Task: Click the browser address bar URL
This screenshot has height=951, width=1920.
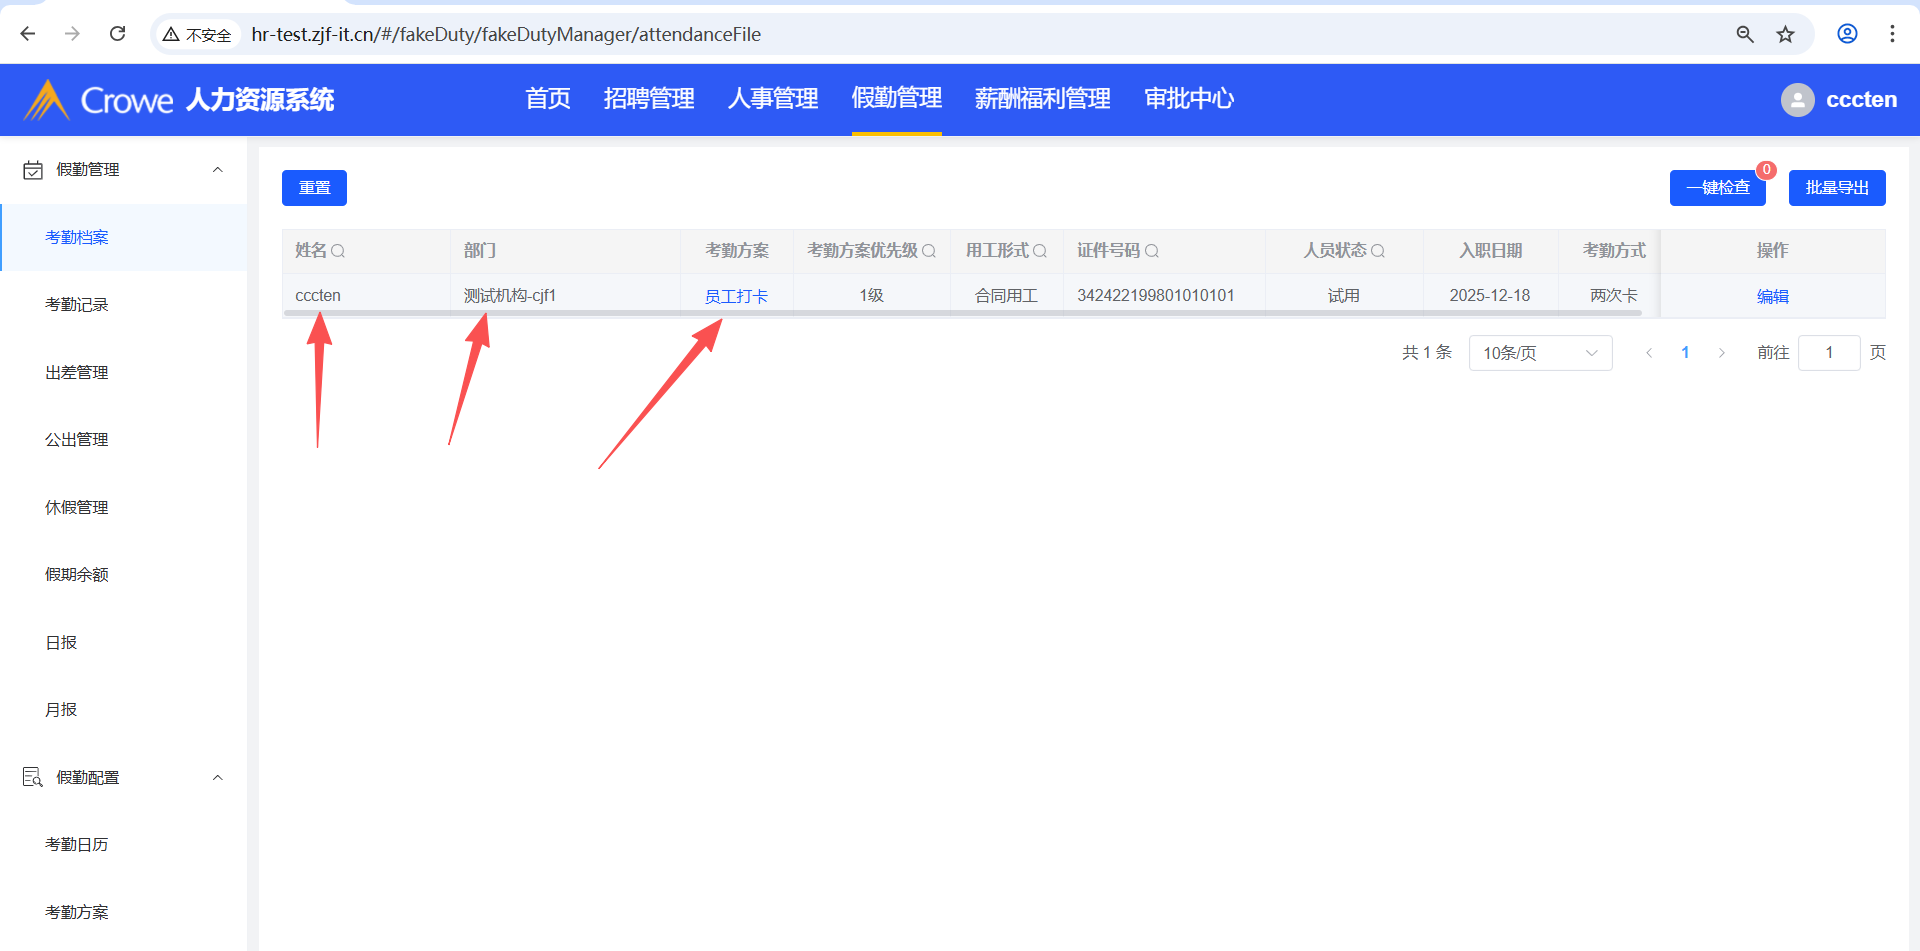Action: 506,34
